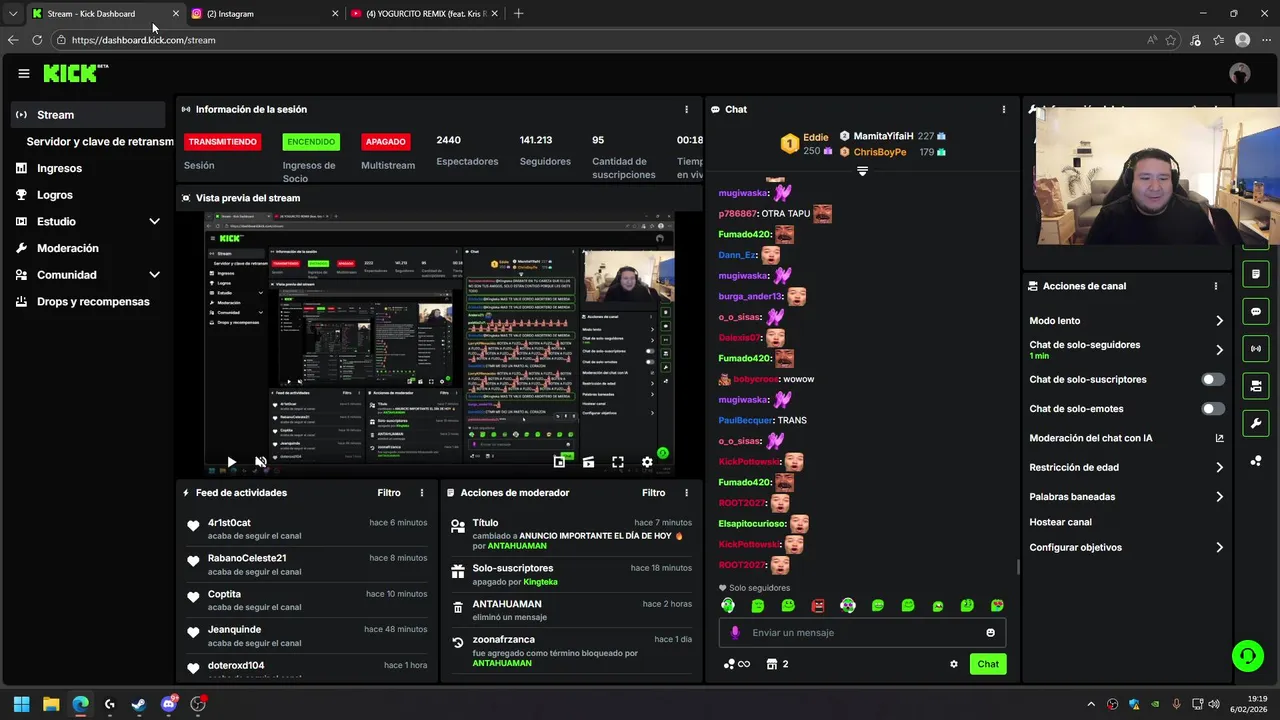Image resolution: width=1280 pixels, height=720 pixels.
Task: Open chat settings gear icon
Action: click(953, 664)
